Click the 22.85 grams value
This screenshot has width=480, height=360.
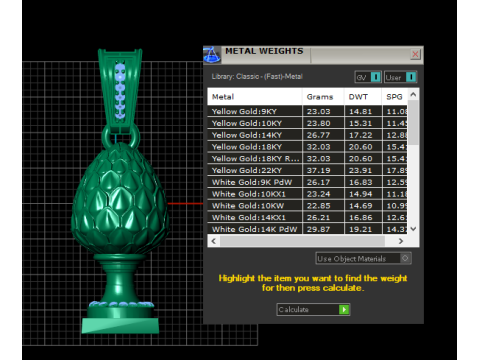click(318, 206)
